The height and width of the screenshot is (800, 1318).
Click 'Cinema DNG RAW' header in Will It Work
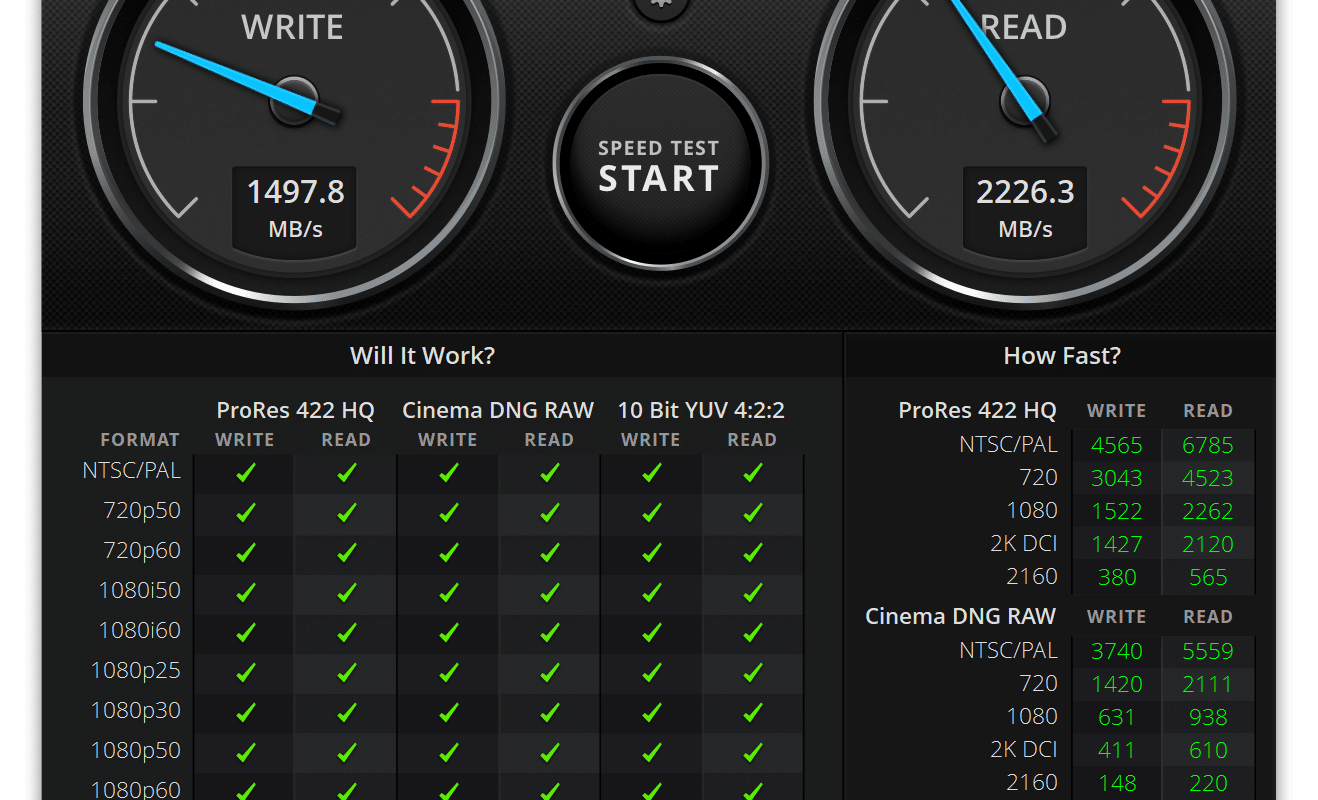(x=498, y=410)
